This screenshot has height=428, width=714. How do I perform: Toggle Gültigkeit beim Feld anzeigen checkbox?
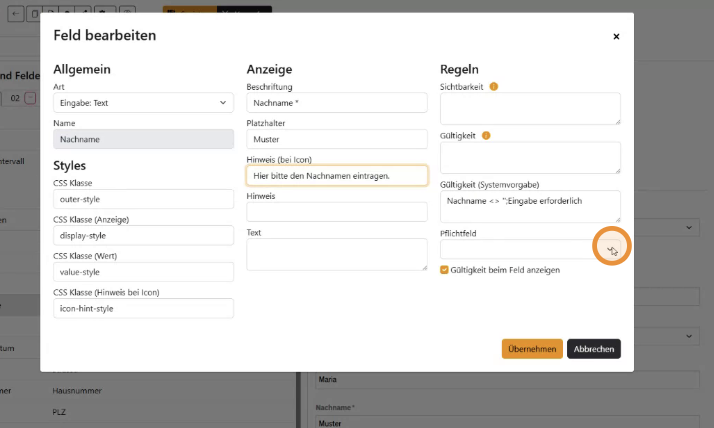coord(444,270)
